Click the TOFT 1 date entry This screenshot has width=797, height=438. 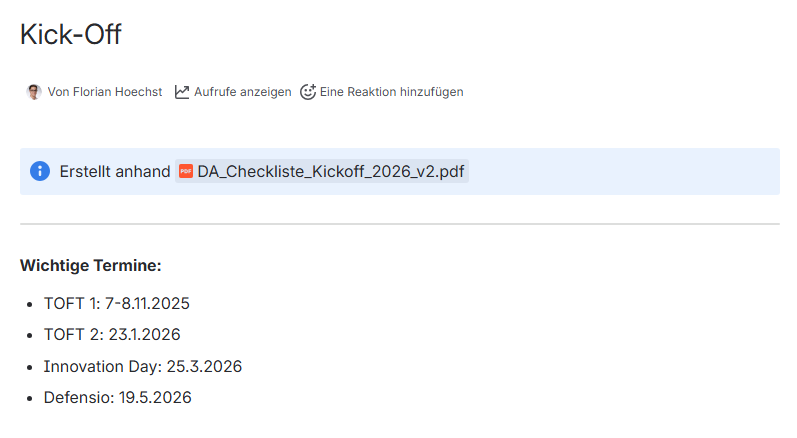(116, 303)
